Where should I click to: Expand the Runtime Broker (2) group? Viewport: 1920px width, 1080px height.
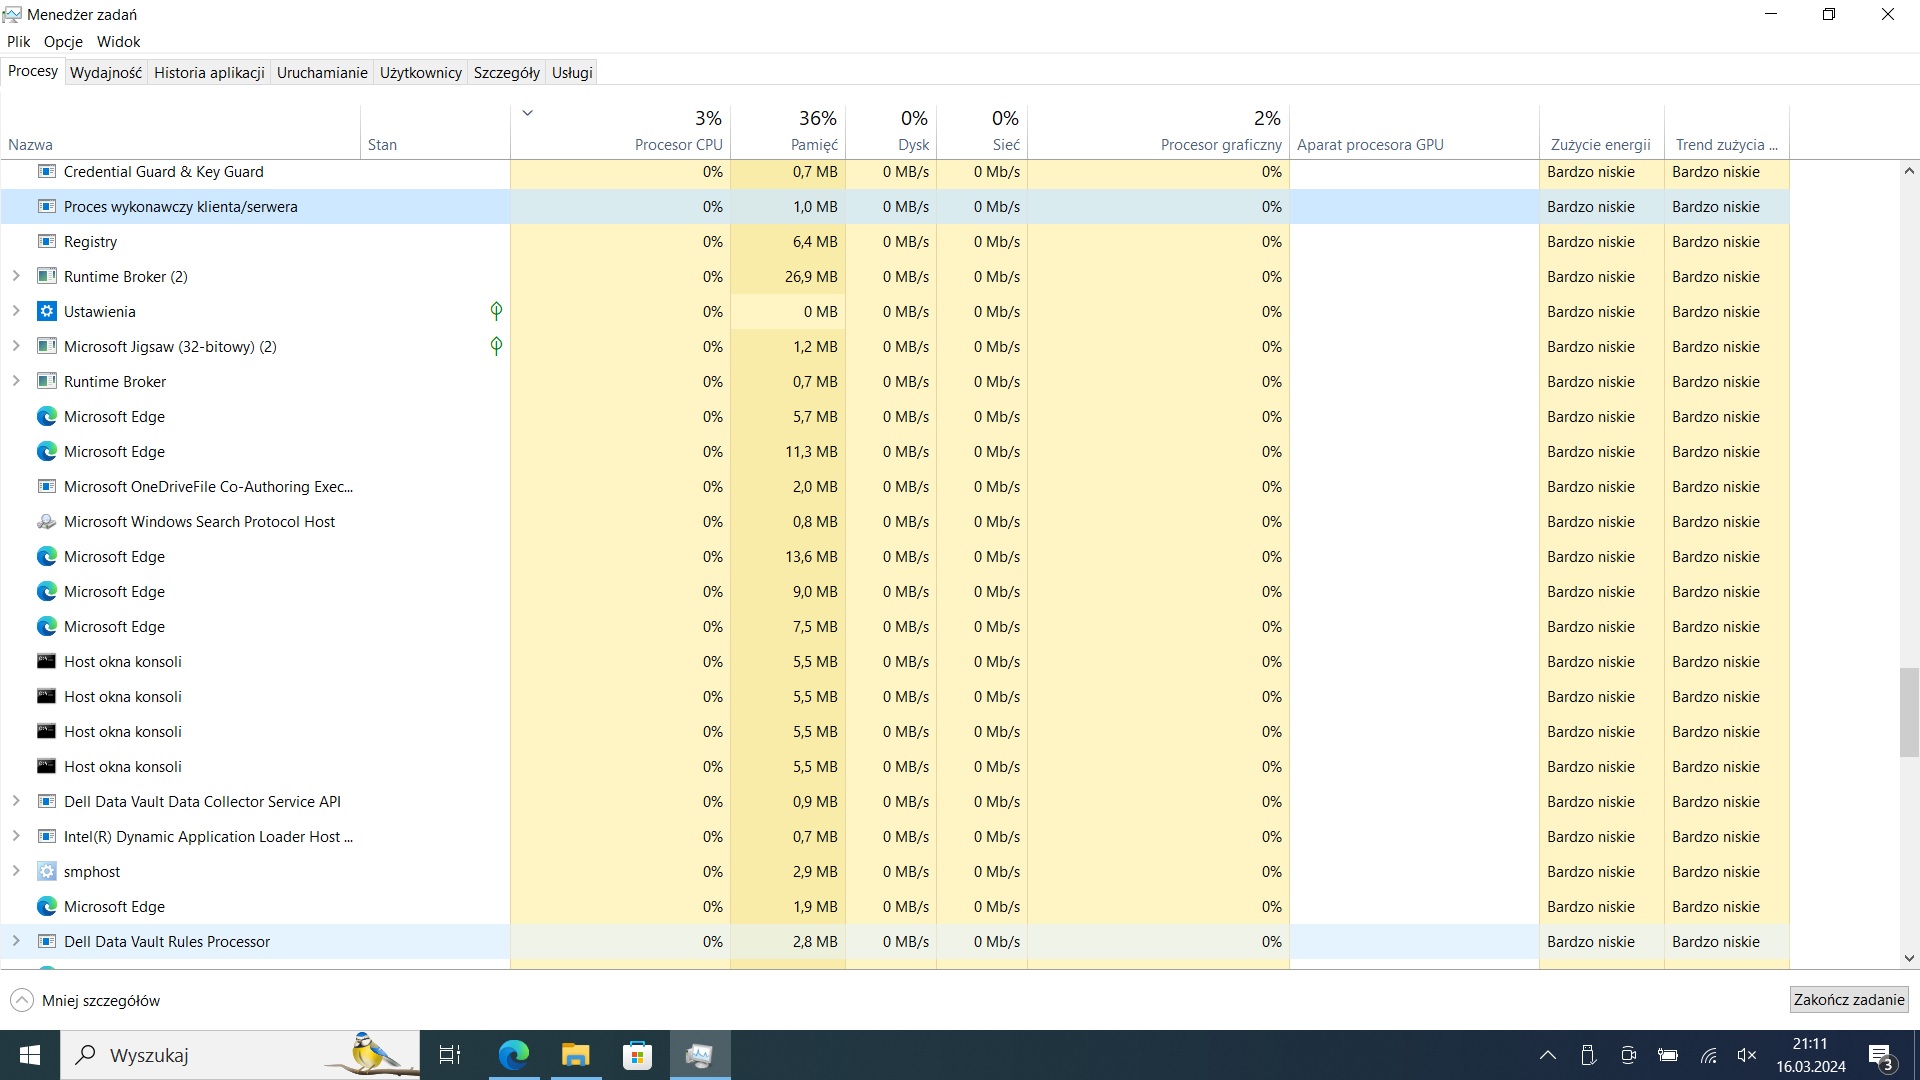point(16,276)
